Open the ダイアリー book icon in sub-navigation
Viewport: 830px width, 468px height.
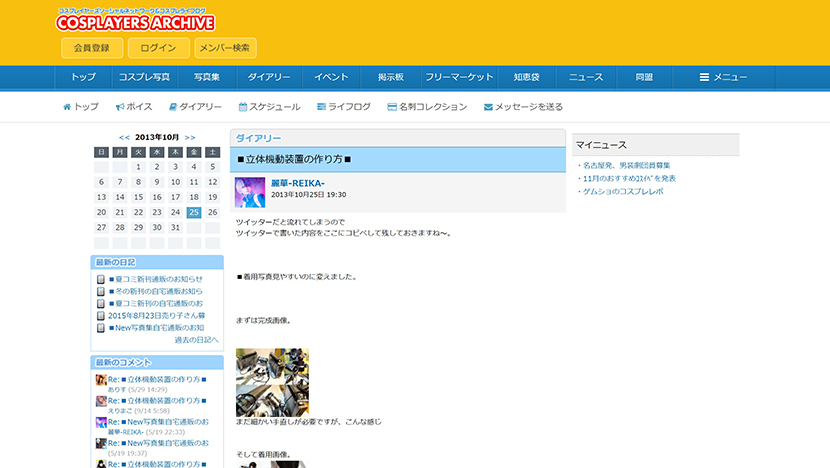173,107
